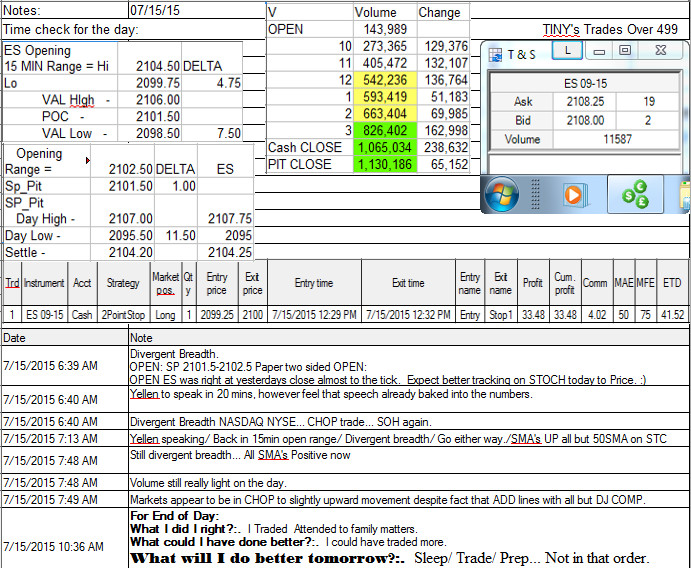Screen dimensions: 691x568
Task: Select Day Low delta 11.50
Action: [x=175, y=235]
